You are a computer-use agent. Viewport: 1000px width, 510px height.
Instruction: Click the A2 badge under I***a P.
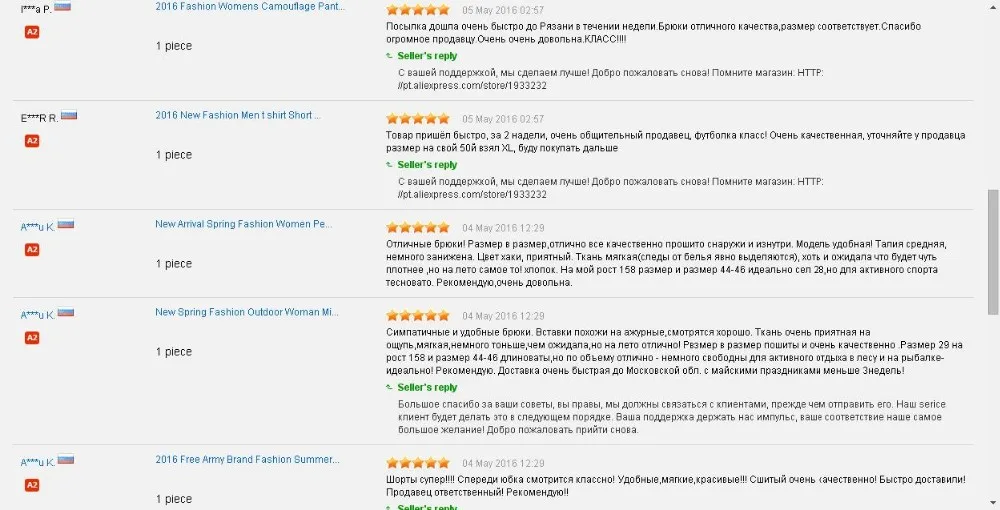coord(32,32)
